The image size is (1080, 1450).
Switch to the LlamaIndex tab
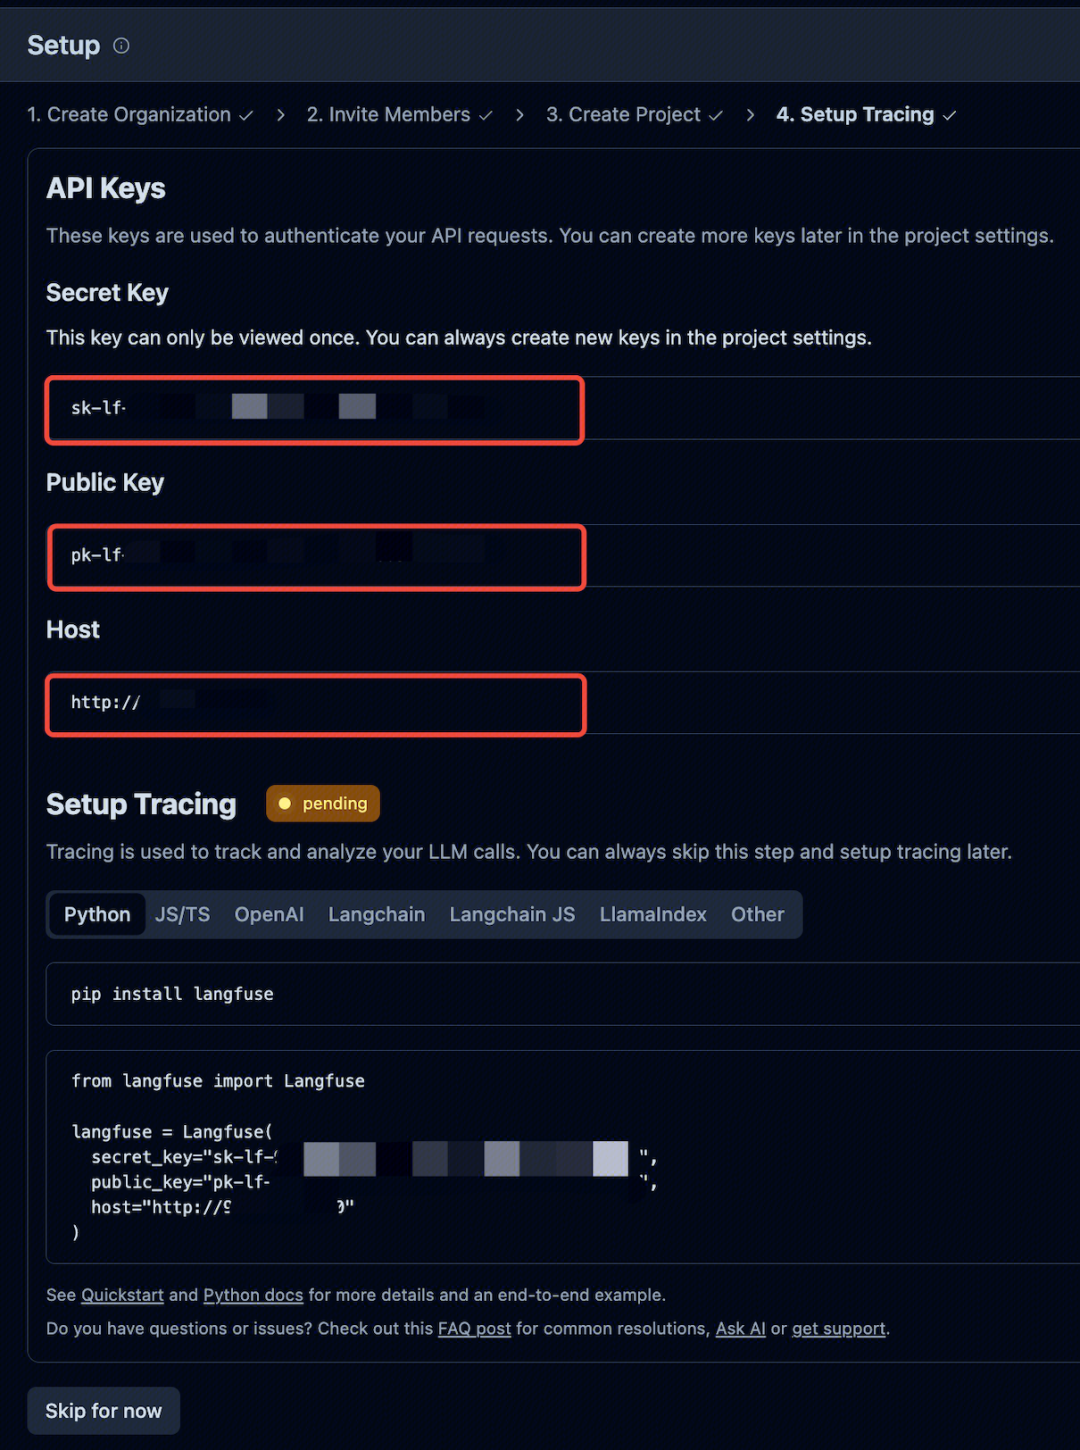click(653, 914)
